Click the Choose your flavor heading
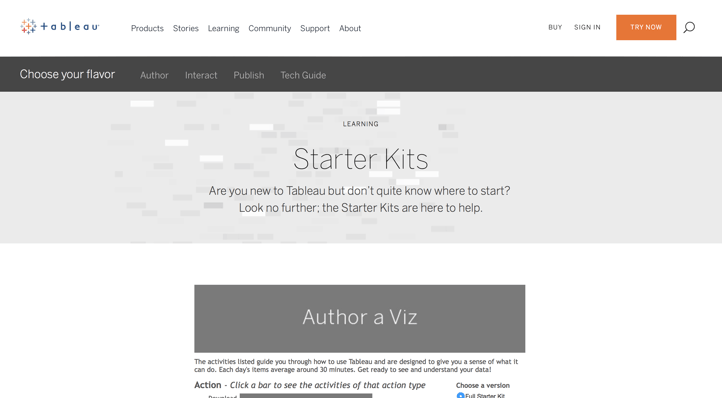Image resolution: width=722 pixels, height=398 pixels. pyautogui.click(x=67, y=74)
